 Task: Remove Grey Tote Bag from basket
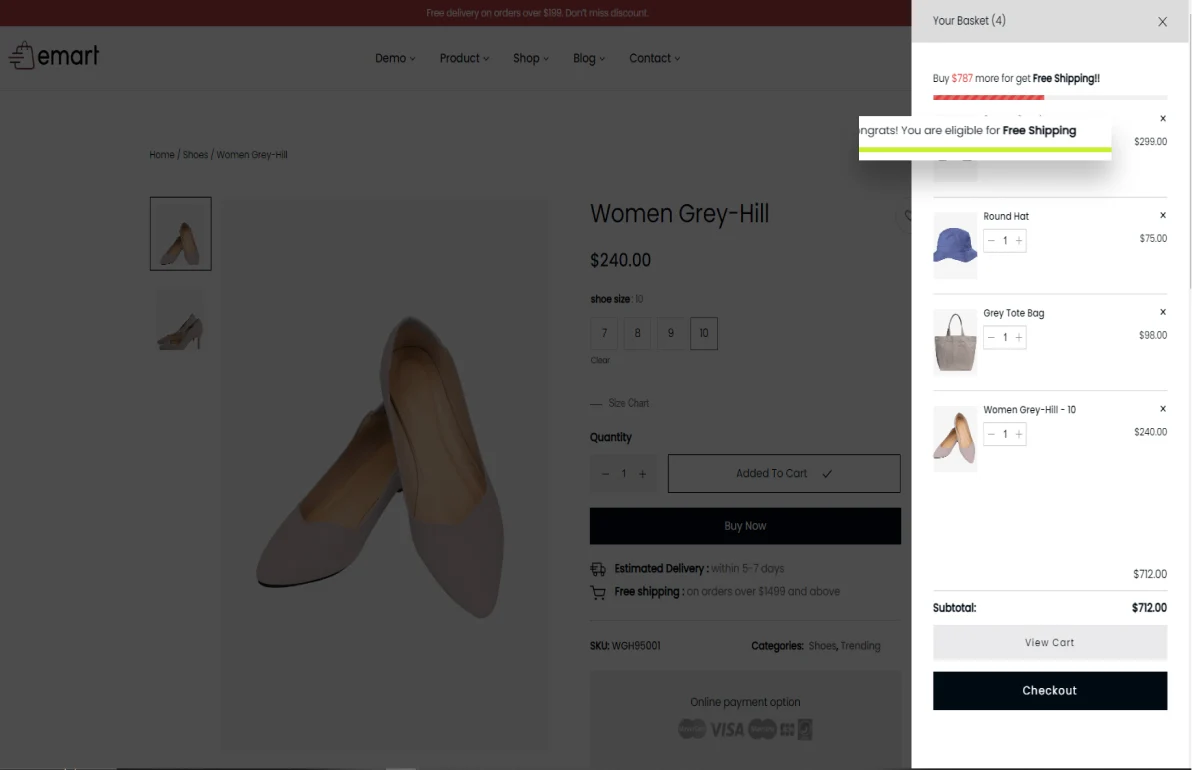(1162, 313)
